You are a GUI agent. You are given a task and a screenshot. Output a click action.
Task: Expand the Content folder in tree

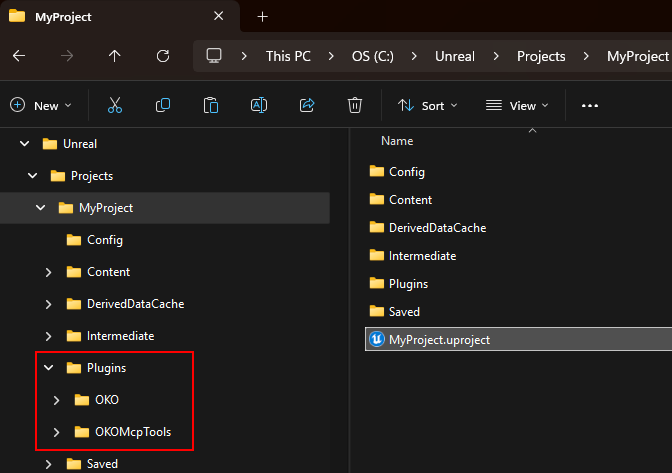pos(48,272)
